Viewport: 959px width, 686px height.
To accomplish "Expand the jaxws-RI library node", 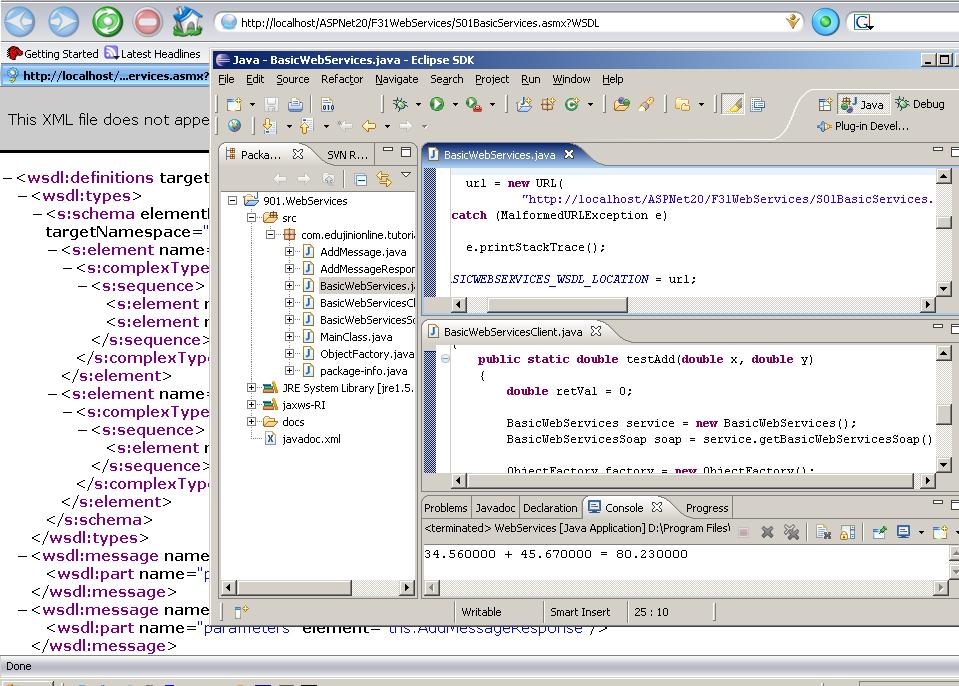I will (x=251, y=405).
